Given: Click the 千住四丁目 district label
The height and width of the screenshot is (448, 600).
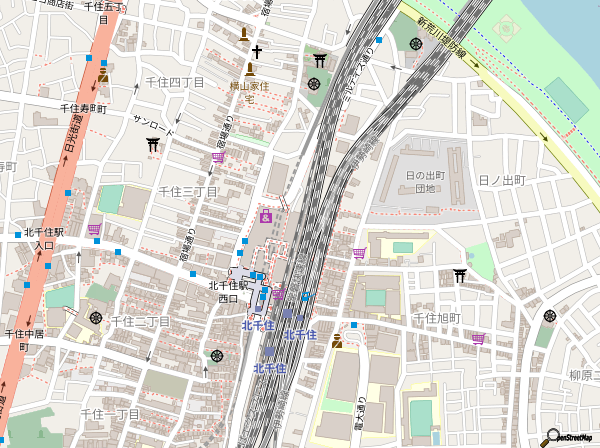Looking at the screenshot, I should point(175,81).
